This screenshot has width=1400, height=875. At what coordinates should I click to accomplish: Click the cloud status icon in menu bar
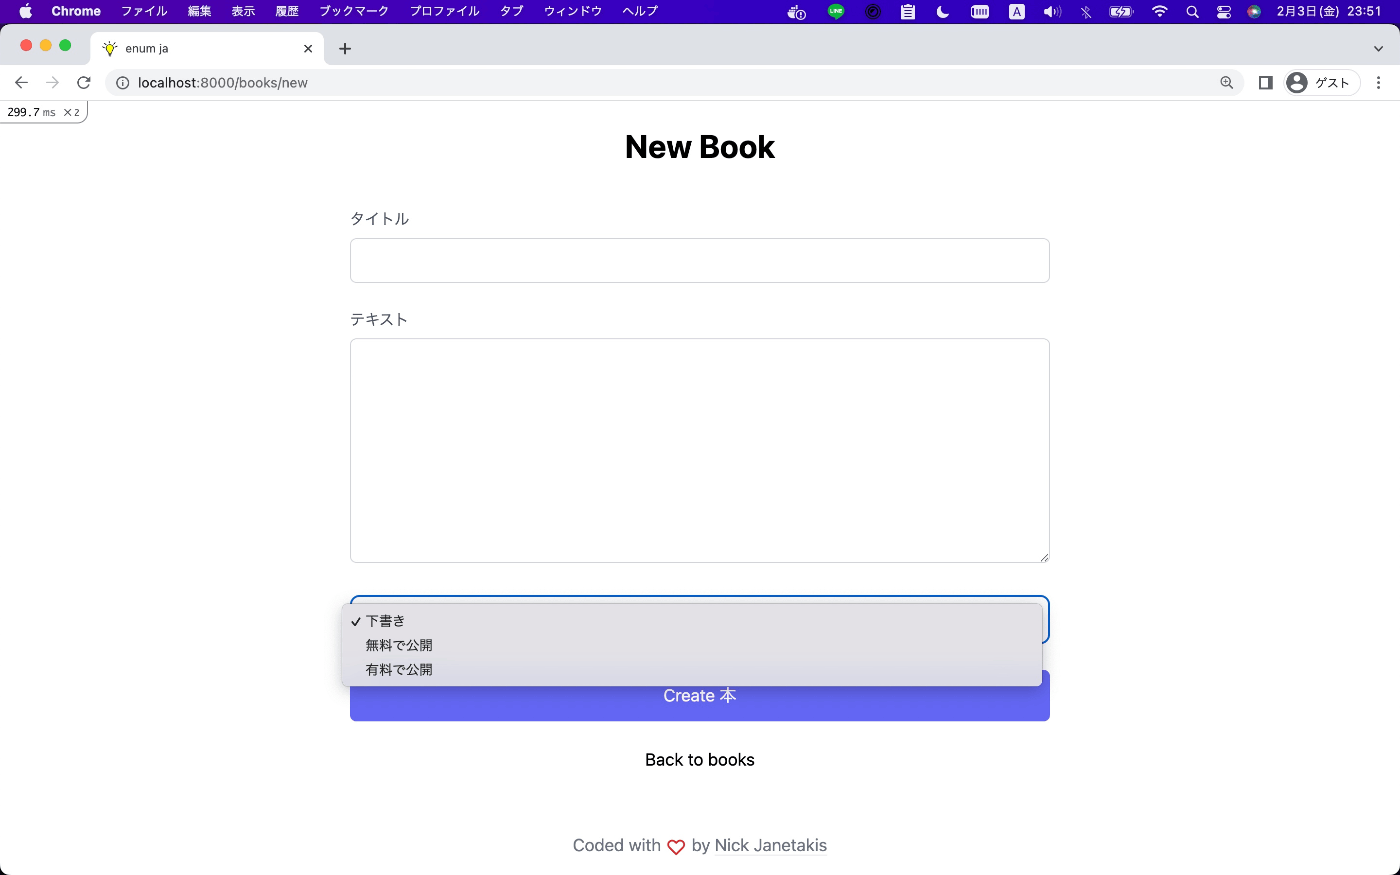(x=797, y=12)
